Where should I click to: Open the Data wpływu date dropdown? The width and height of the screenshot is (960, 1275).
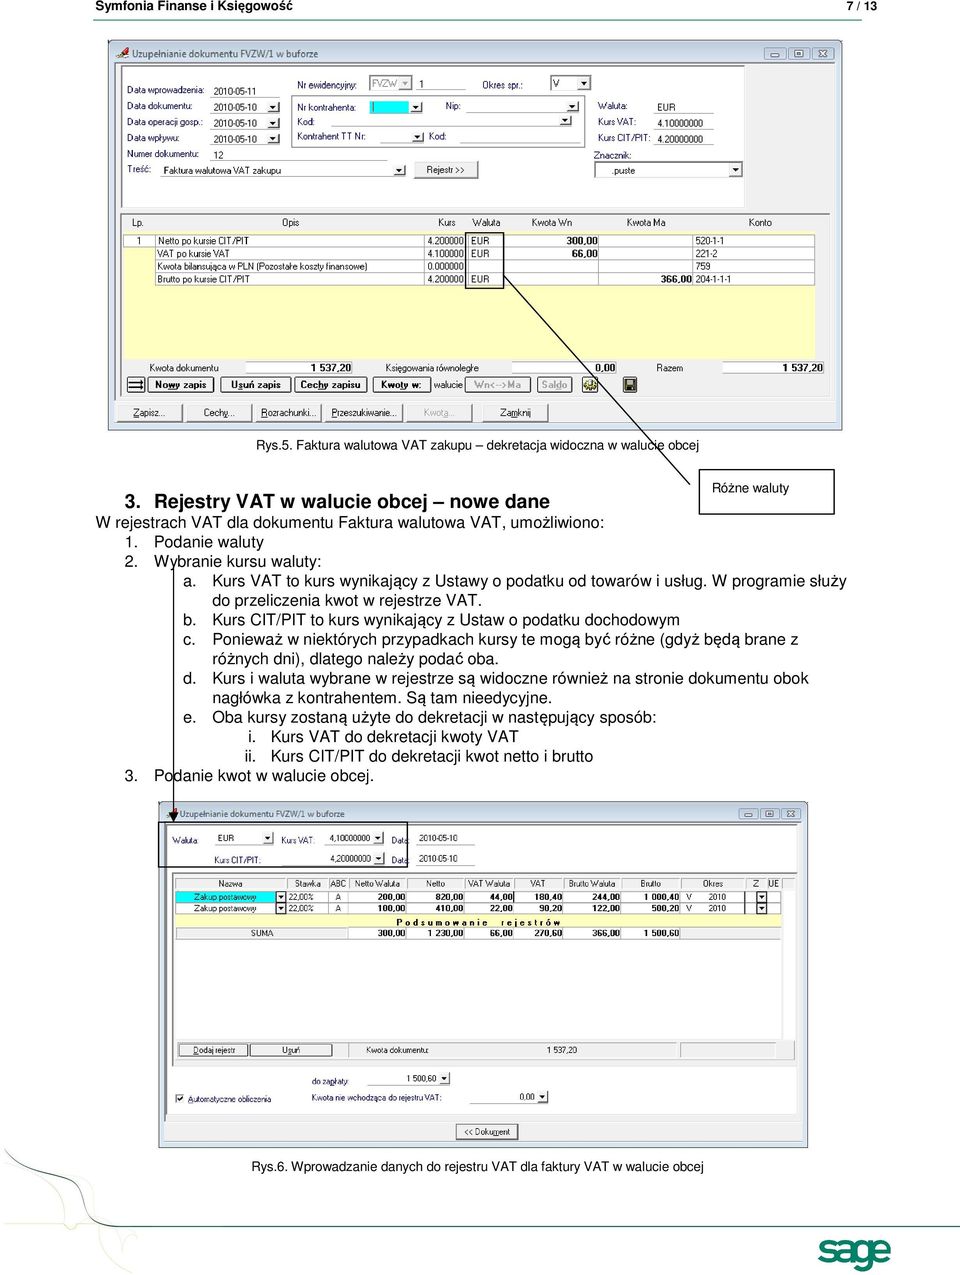click(273, 139)
